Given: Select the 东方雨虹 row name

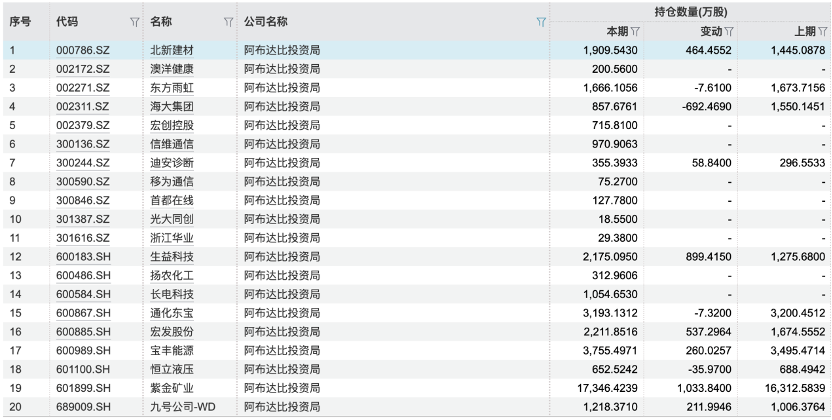Looking at the screenshot, I should [x=172, y=87].
